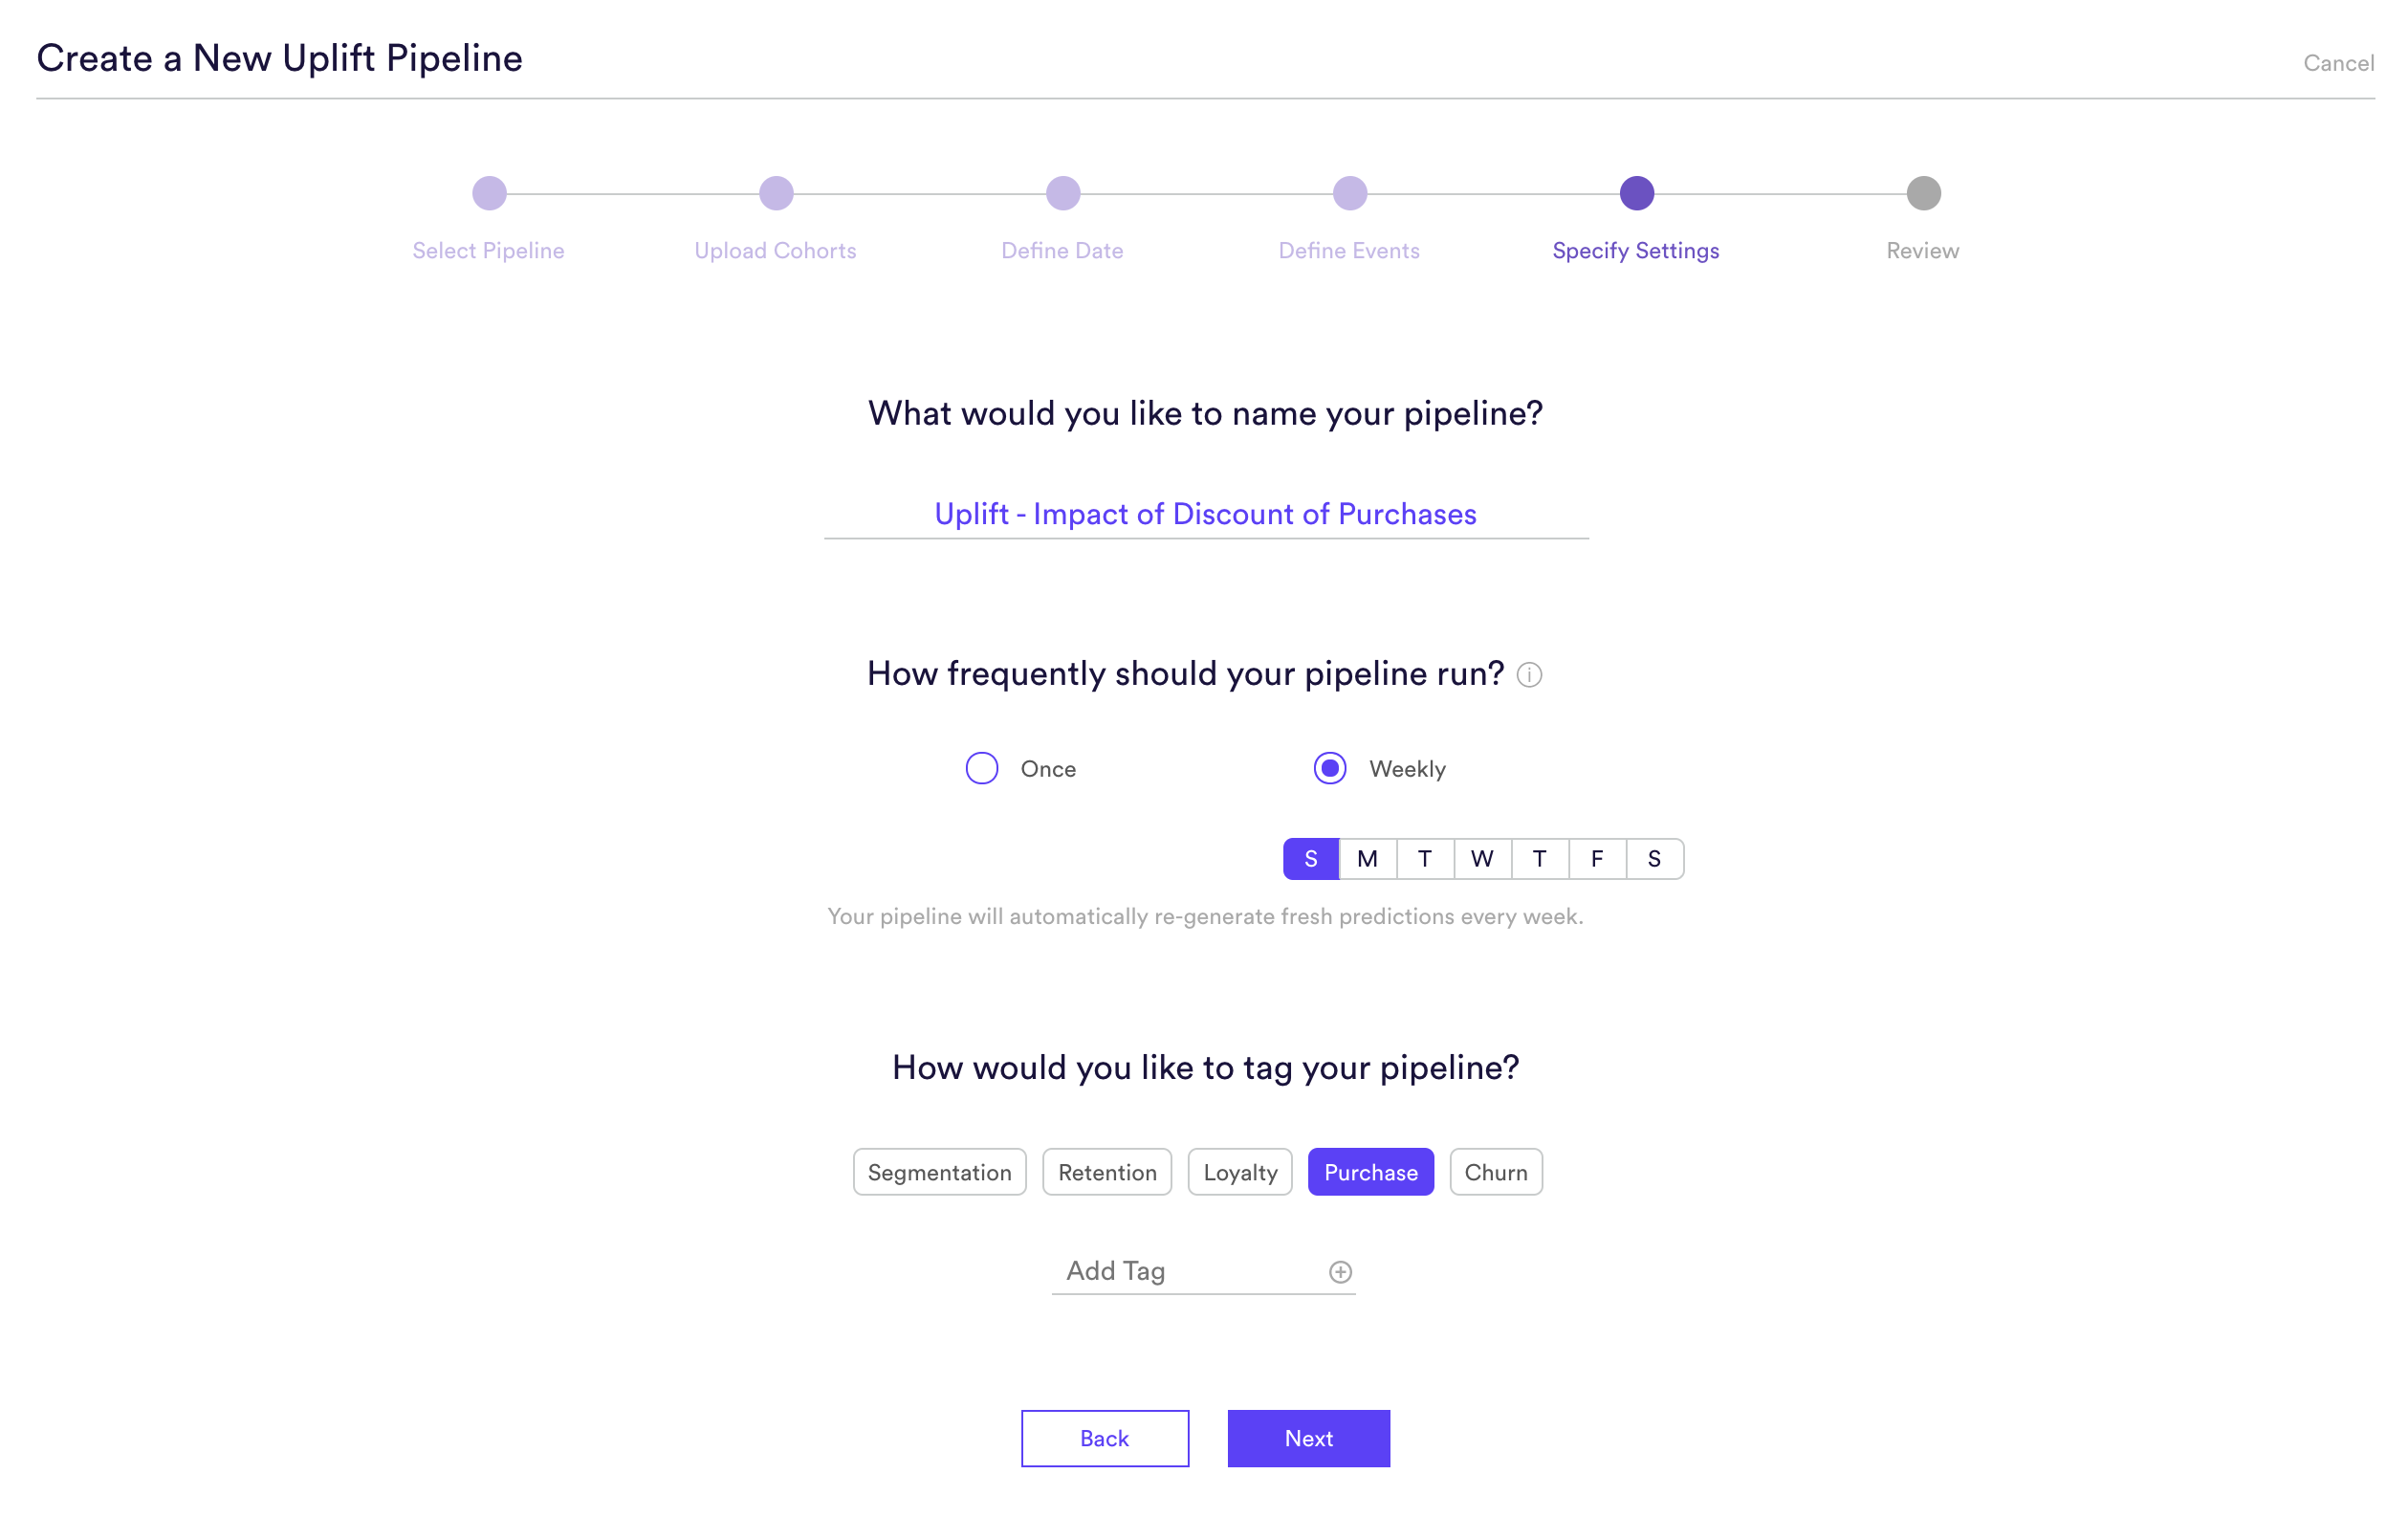
Task: Click Next to continue
Action: click(x=1308, y=1438)
